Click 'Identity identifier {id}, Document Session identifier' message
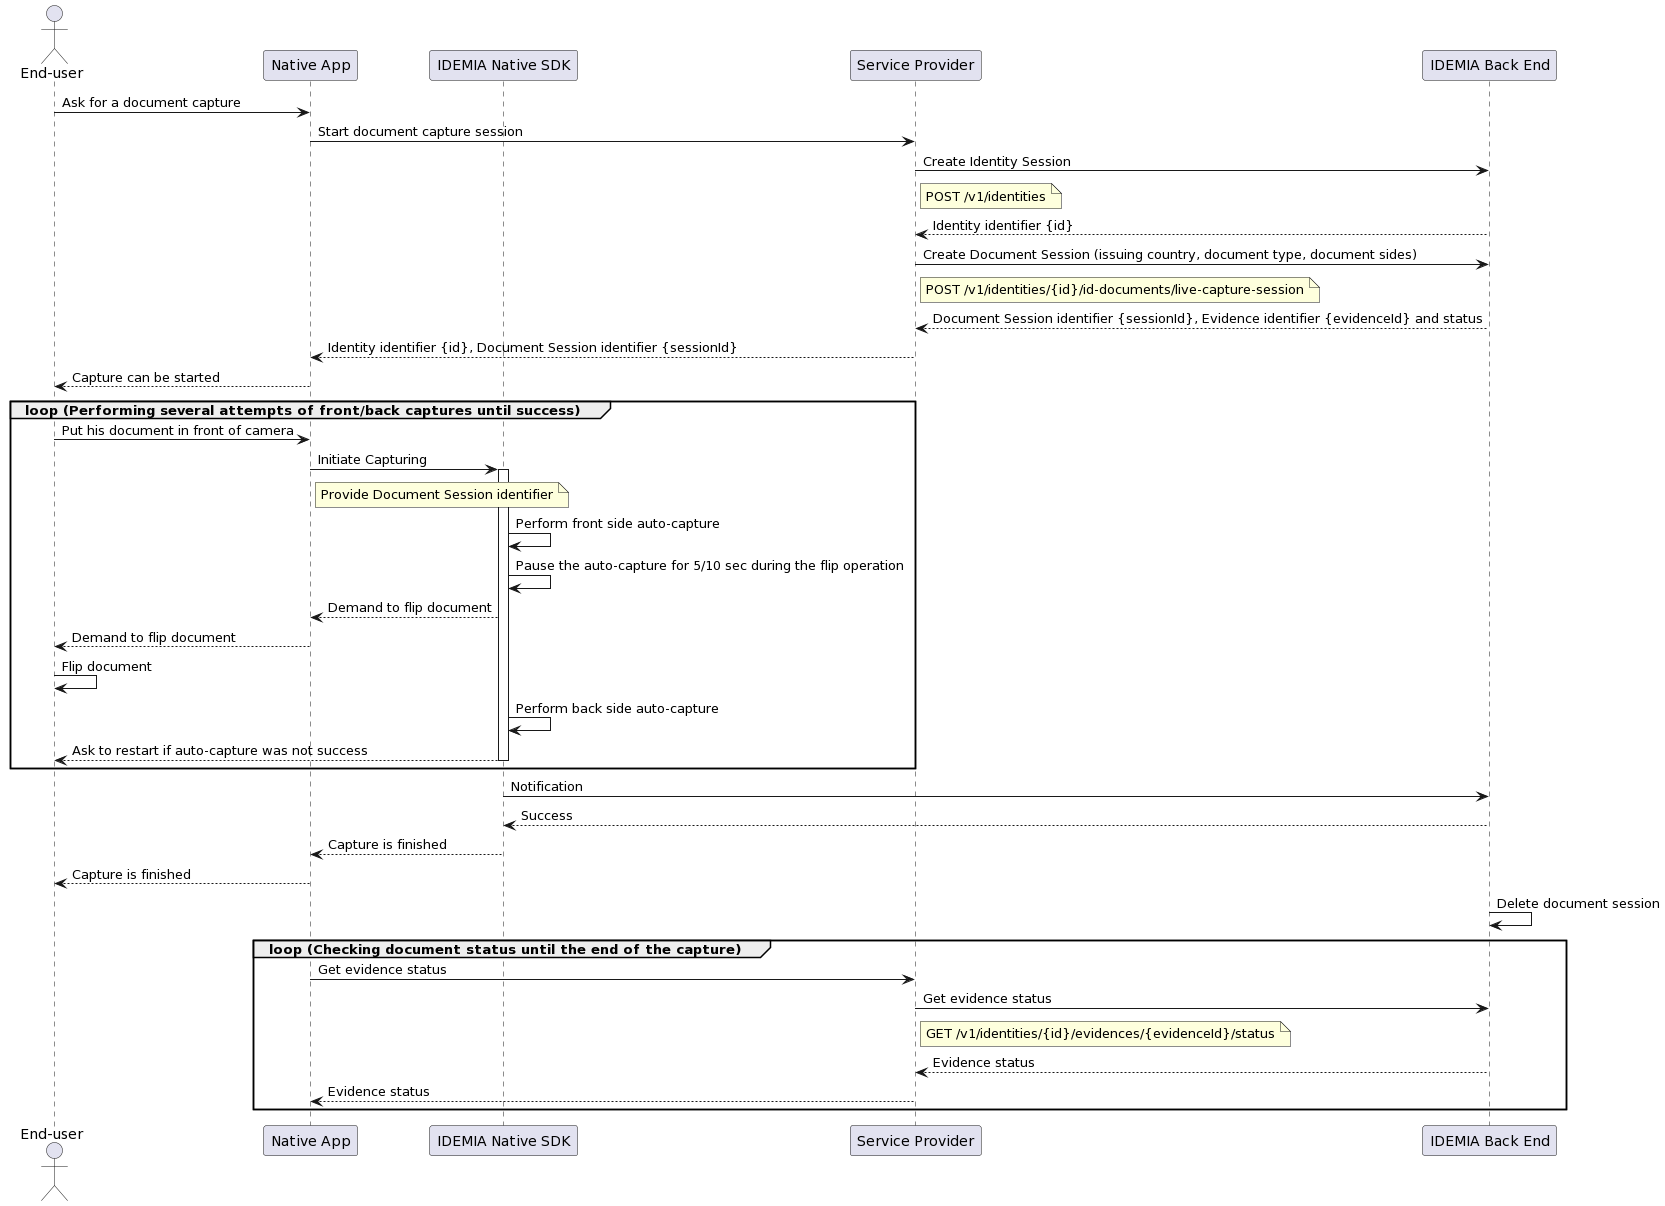 [x=532, y=348]
